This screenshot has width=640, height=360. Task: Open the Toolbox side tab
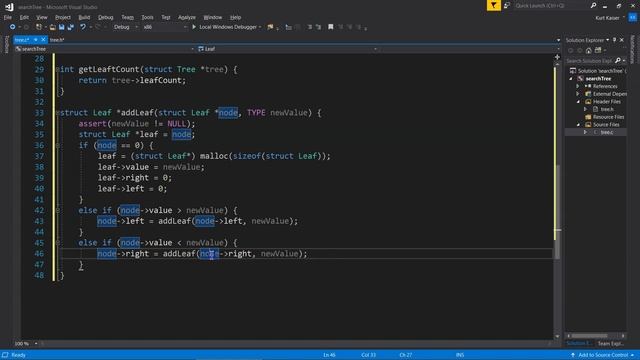(6, 44)
